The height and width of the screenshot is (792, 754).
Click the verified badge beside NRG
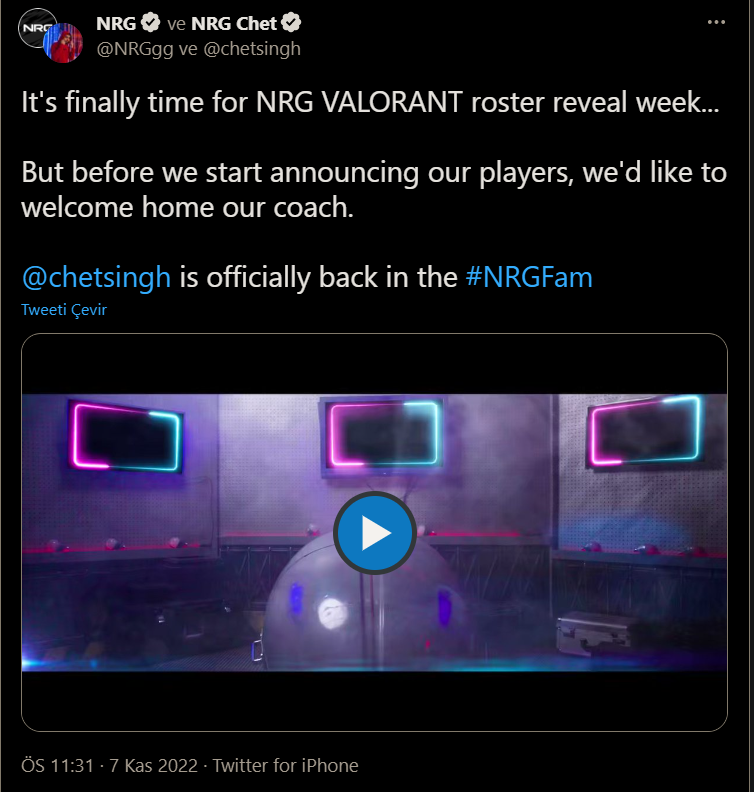pyautogui.click(x=150, y=23)
